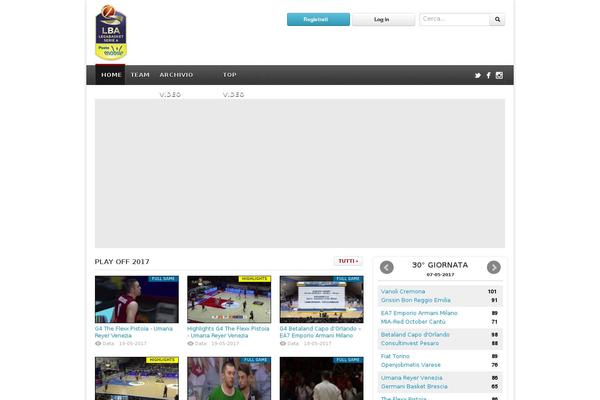Viewport: 600px width, 400px height.
Task: Go to next giornata arrow
Action: click(494, 267)
